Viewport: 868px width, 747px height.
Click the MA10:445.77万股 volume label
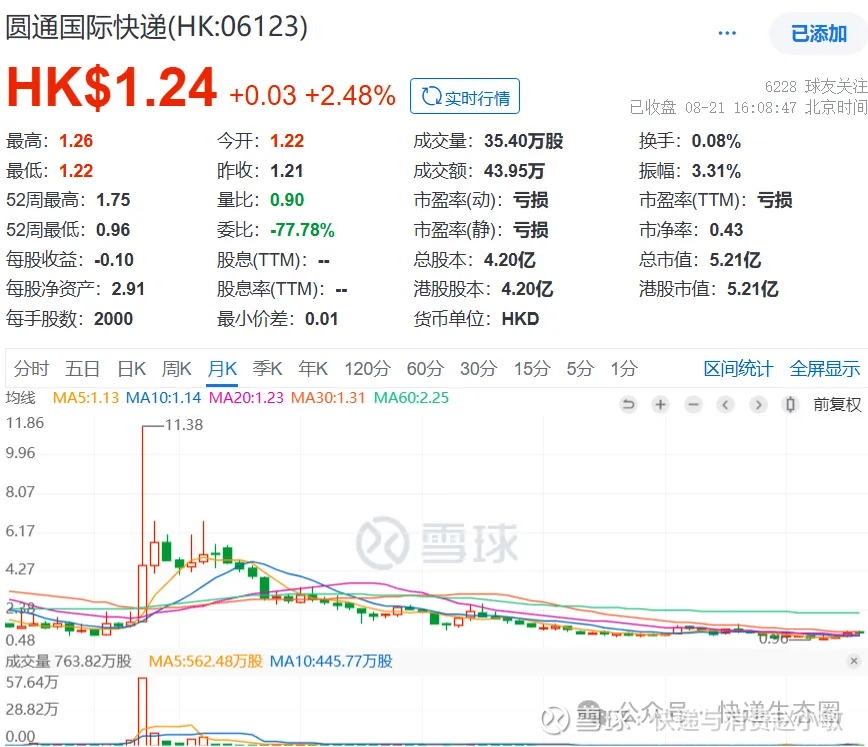tap(331, 661)
